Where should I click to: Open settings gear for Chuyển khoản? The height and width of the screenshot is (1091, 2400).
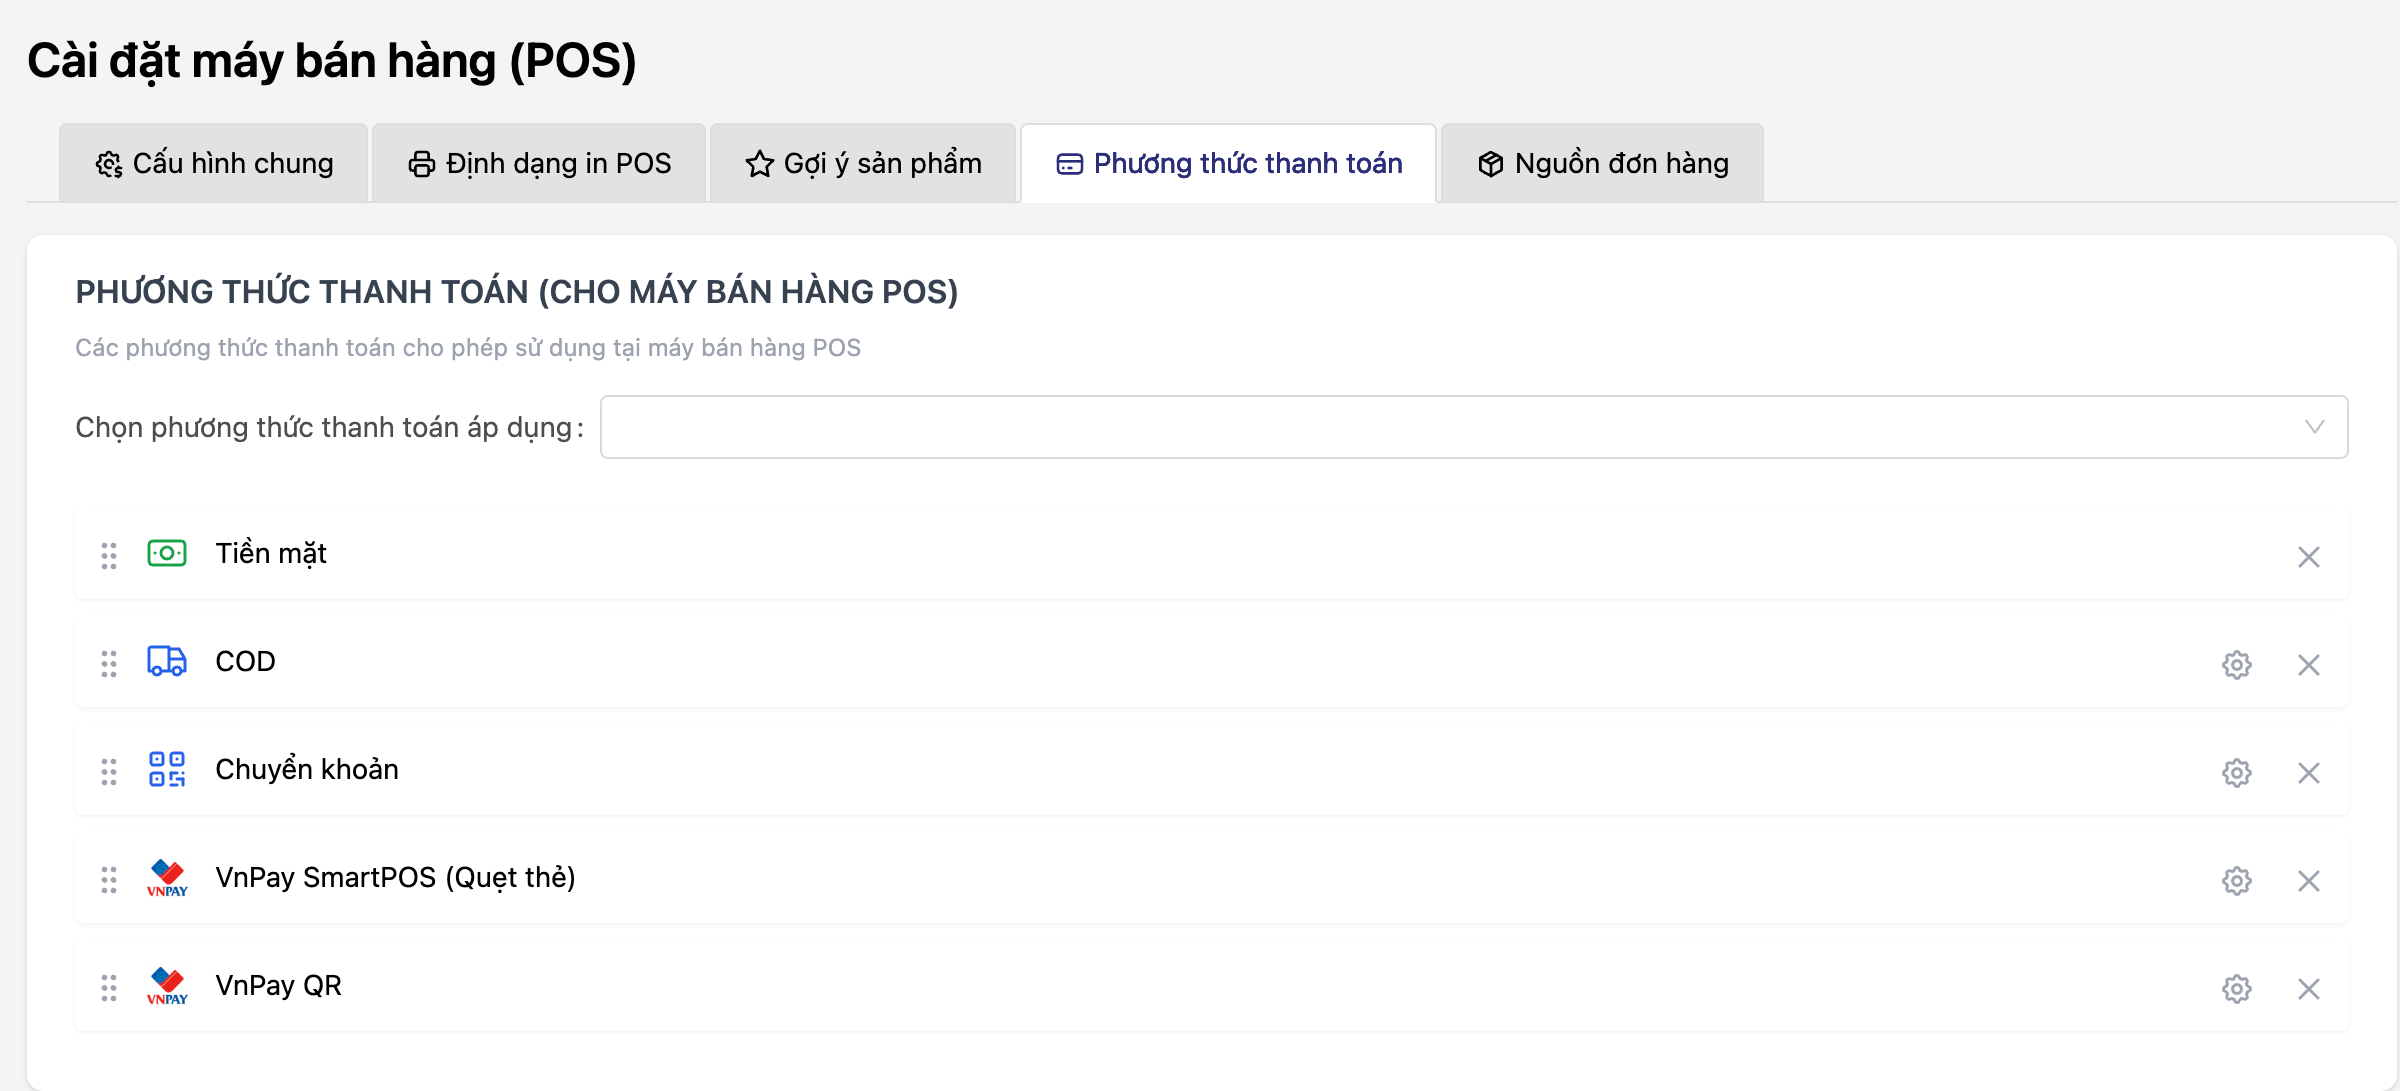point(2236,773)
